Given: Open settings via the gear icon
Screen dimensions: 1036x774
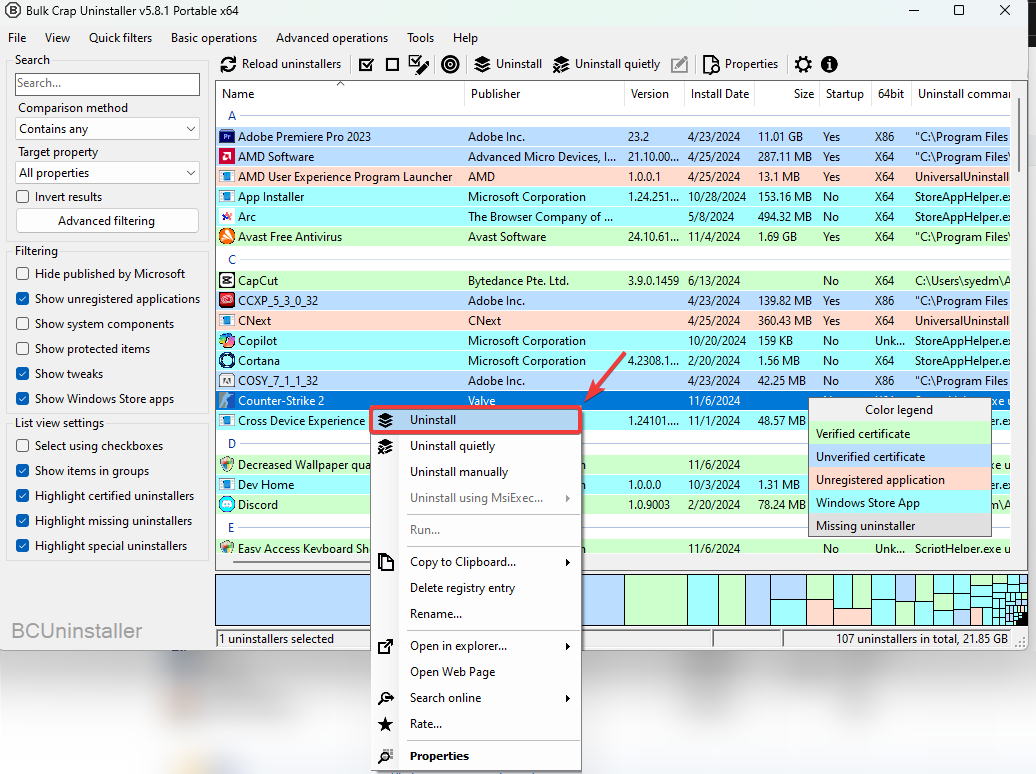Looking at the screenshot, I should pos(803,64).
